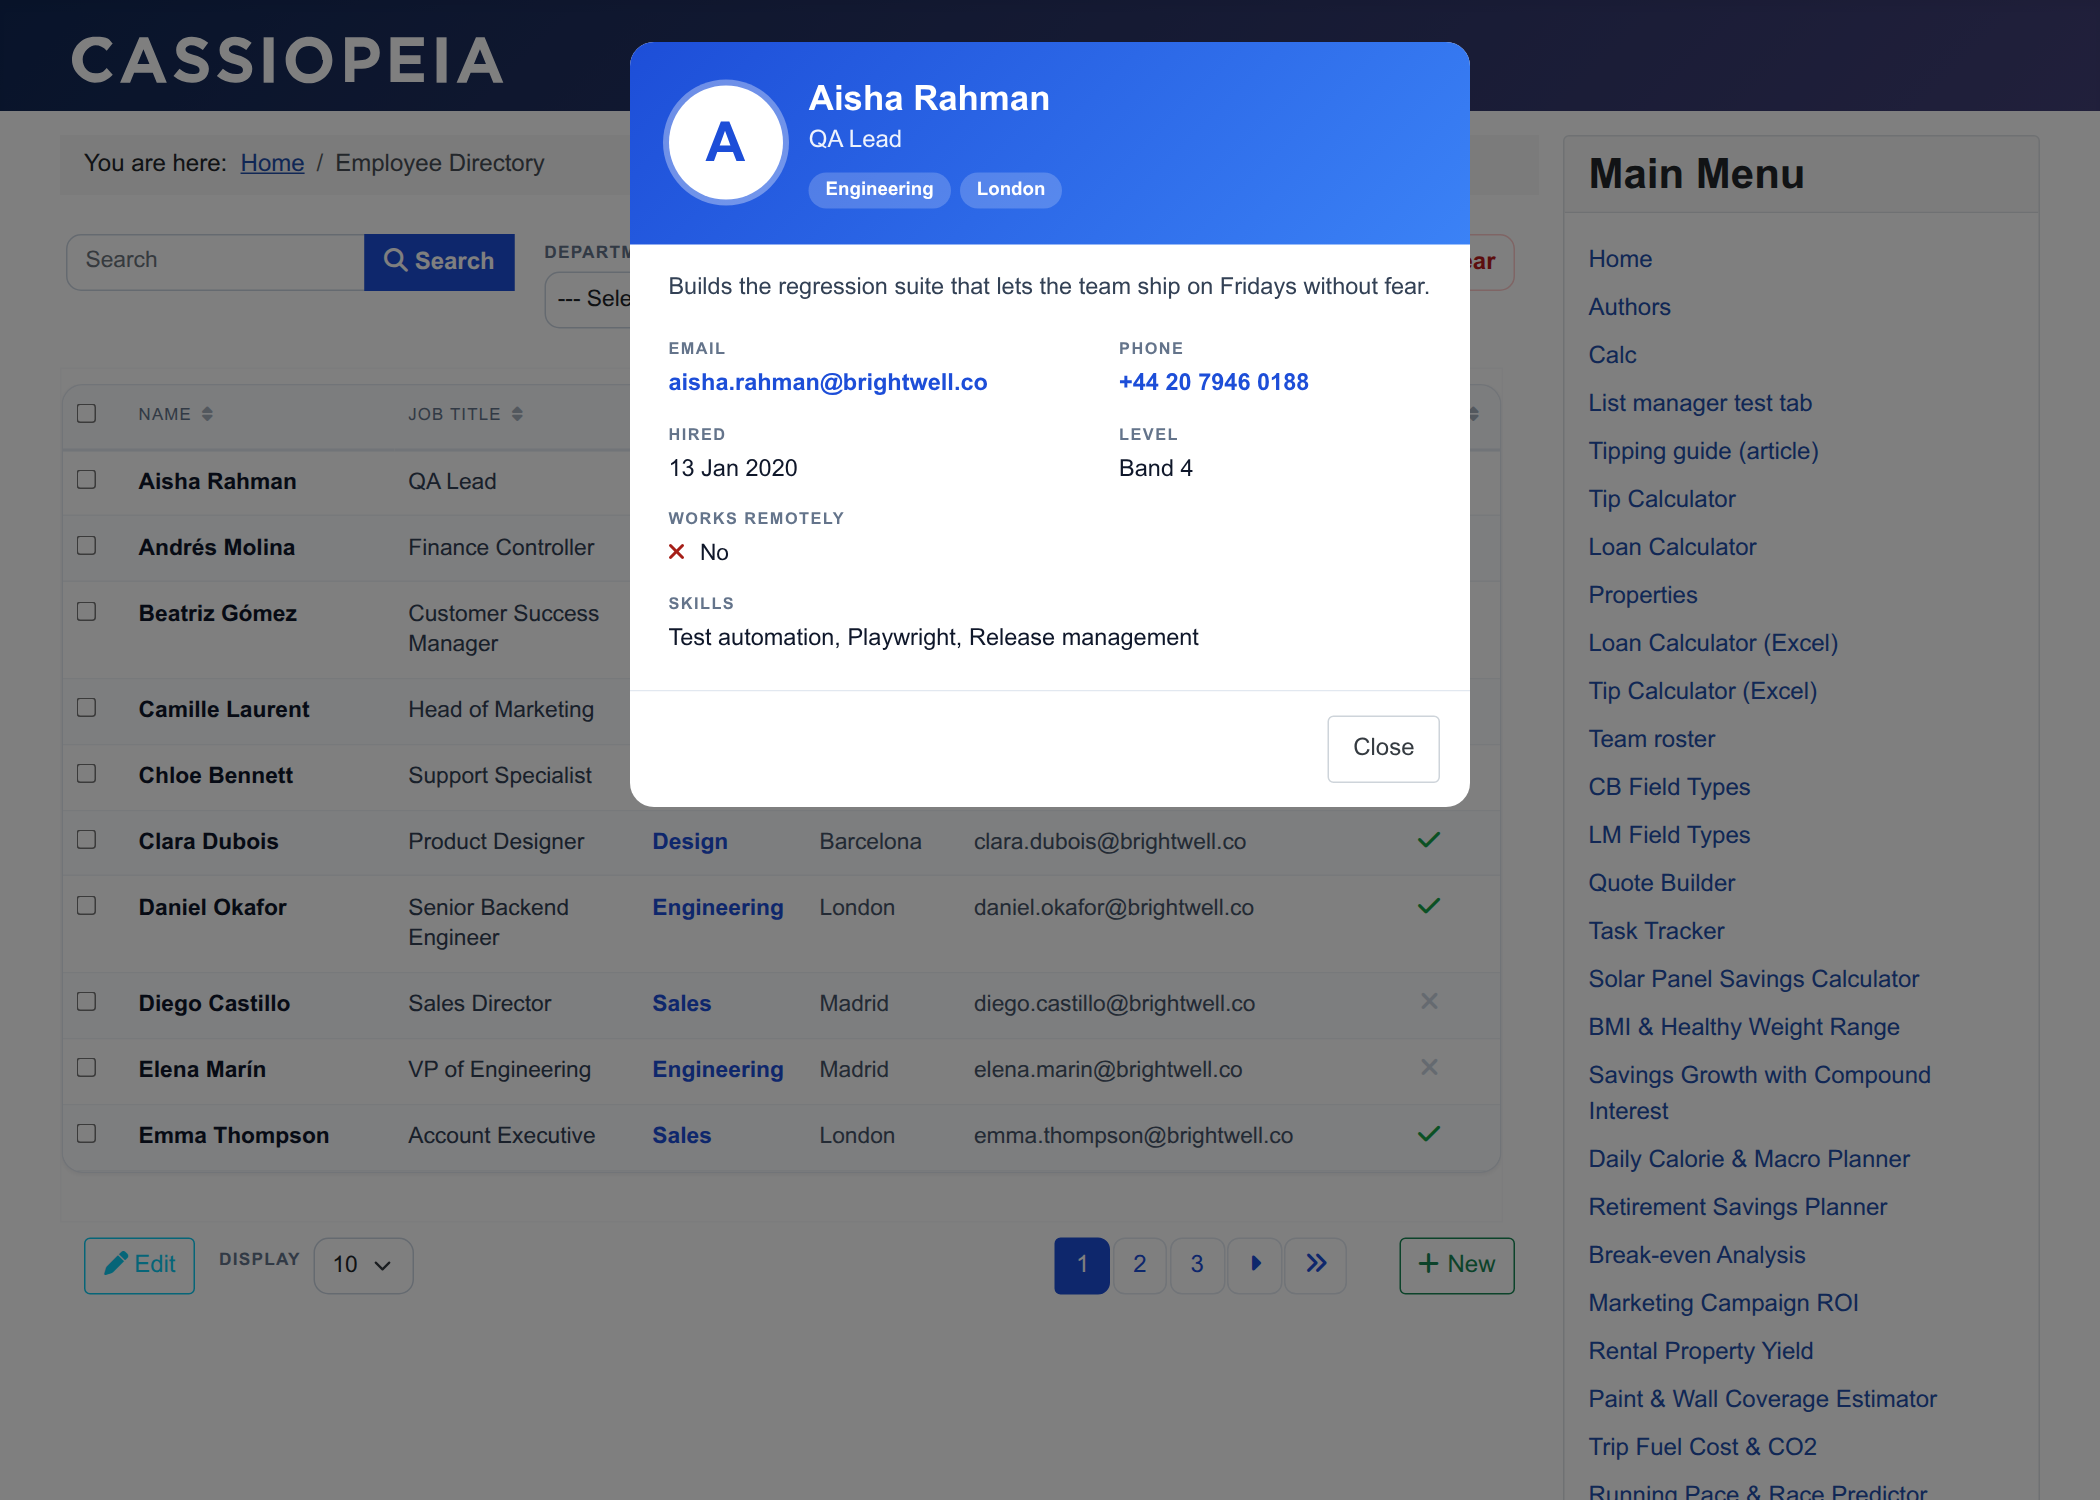Viewport: 2100px width, 1500px height.
Task: Click the plus New button
Action: coord(1457,1265)
